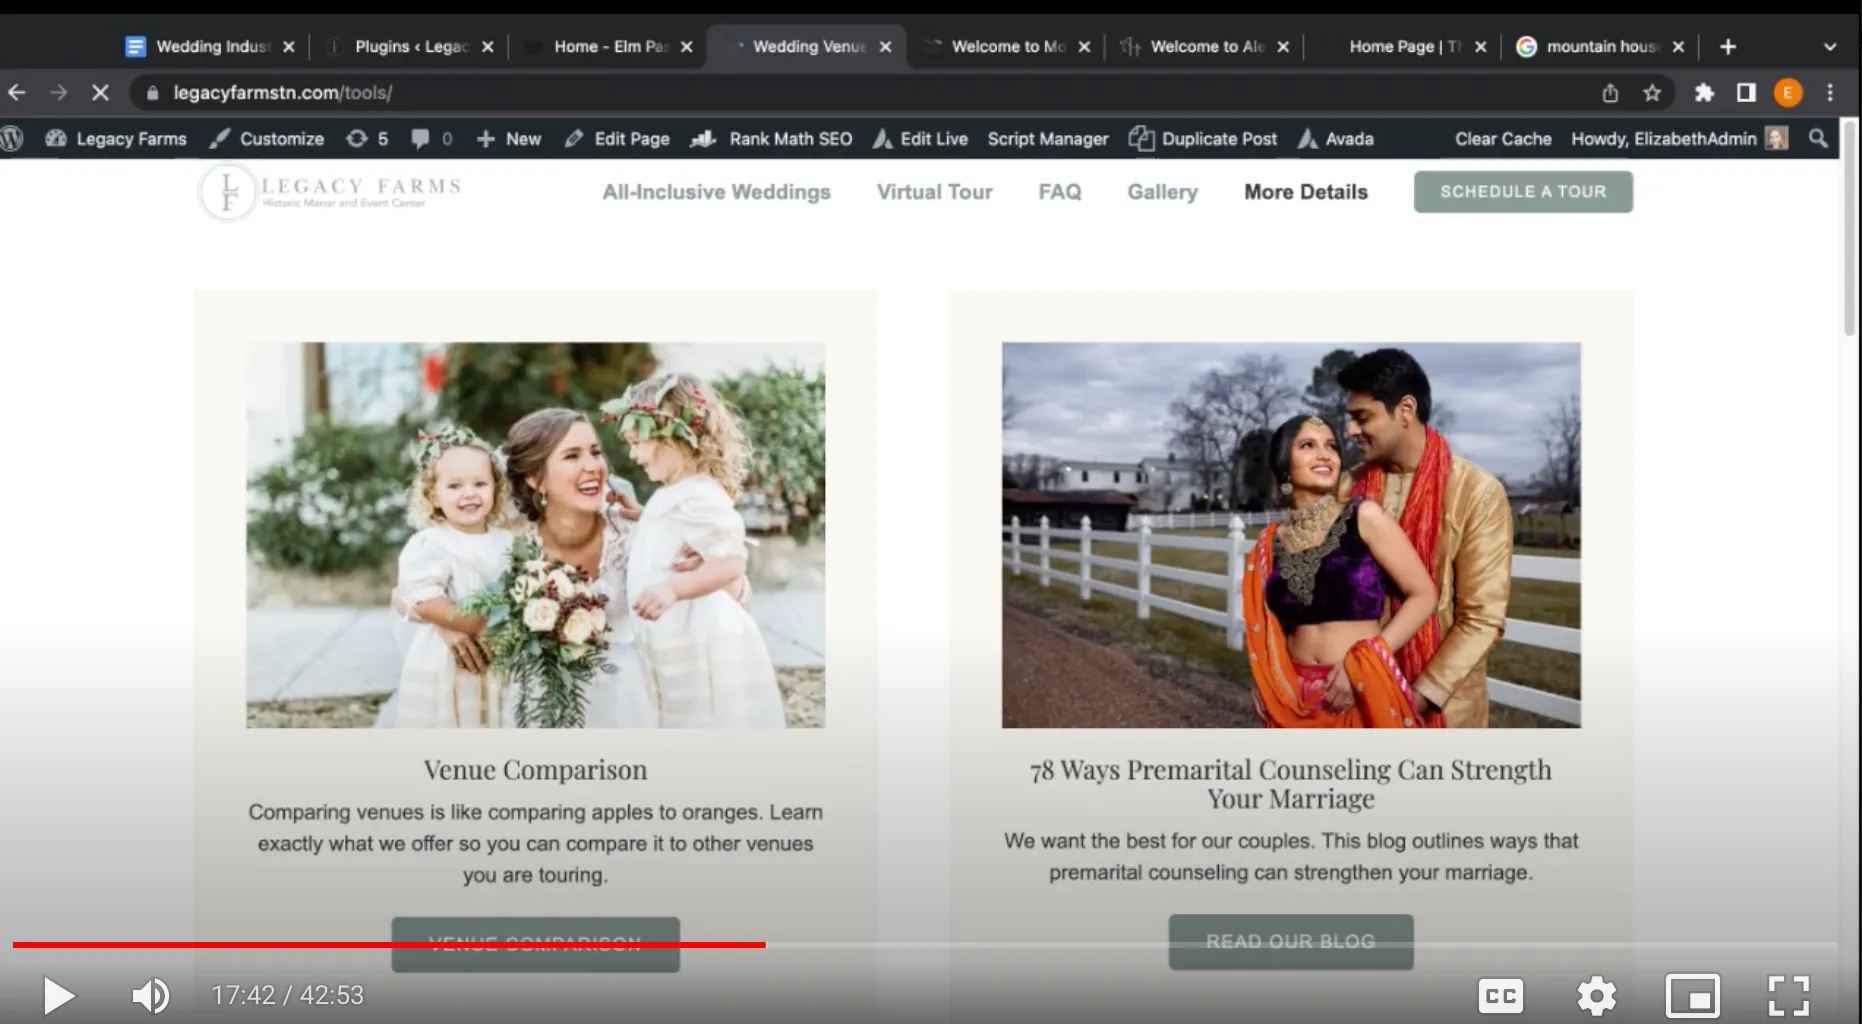Switch to Home - Elm Pa tab

[x=609, y=47]
